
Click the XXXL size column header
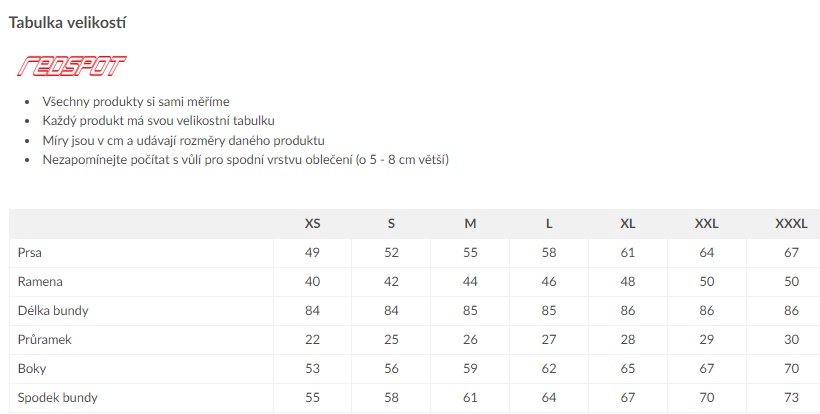(791, 224)
